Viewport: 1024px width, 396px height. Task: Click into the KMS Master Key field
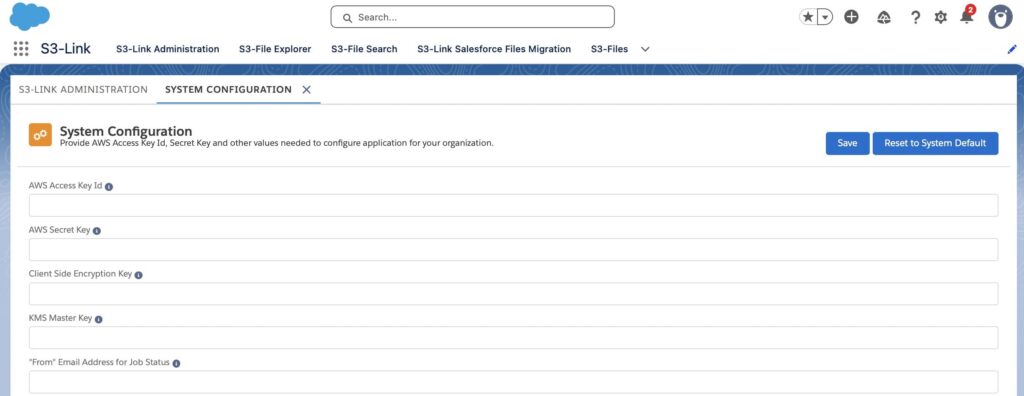[x=513, y=338]
